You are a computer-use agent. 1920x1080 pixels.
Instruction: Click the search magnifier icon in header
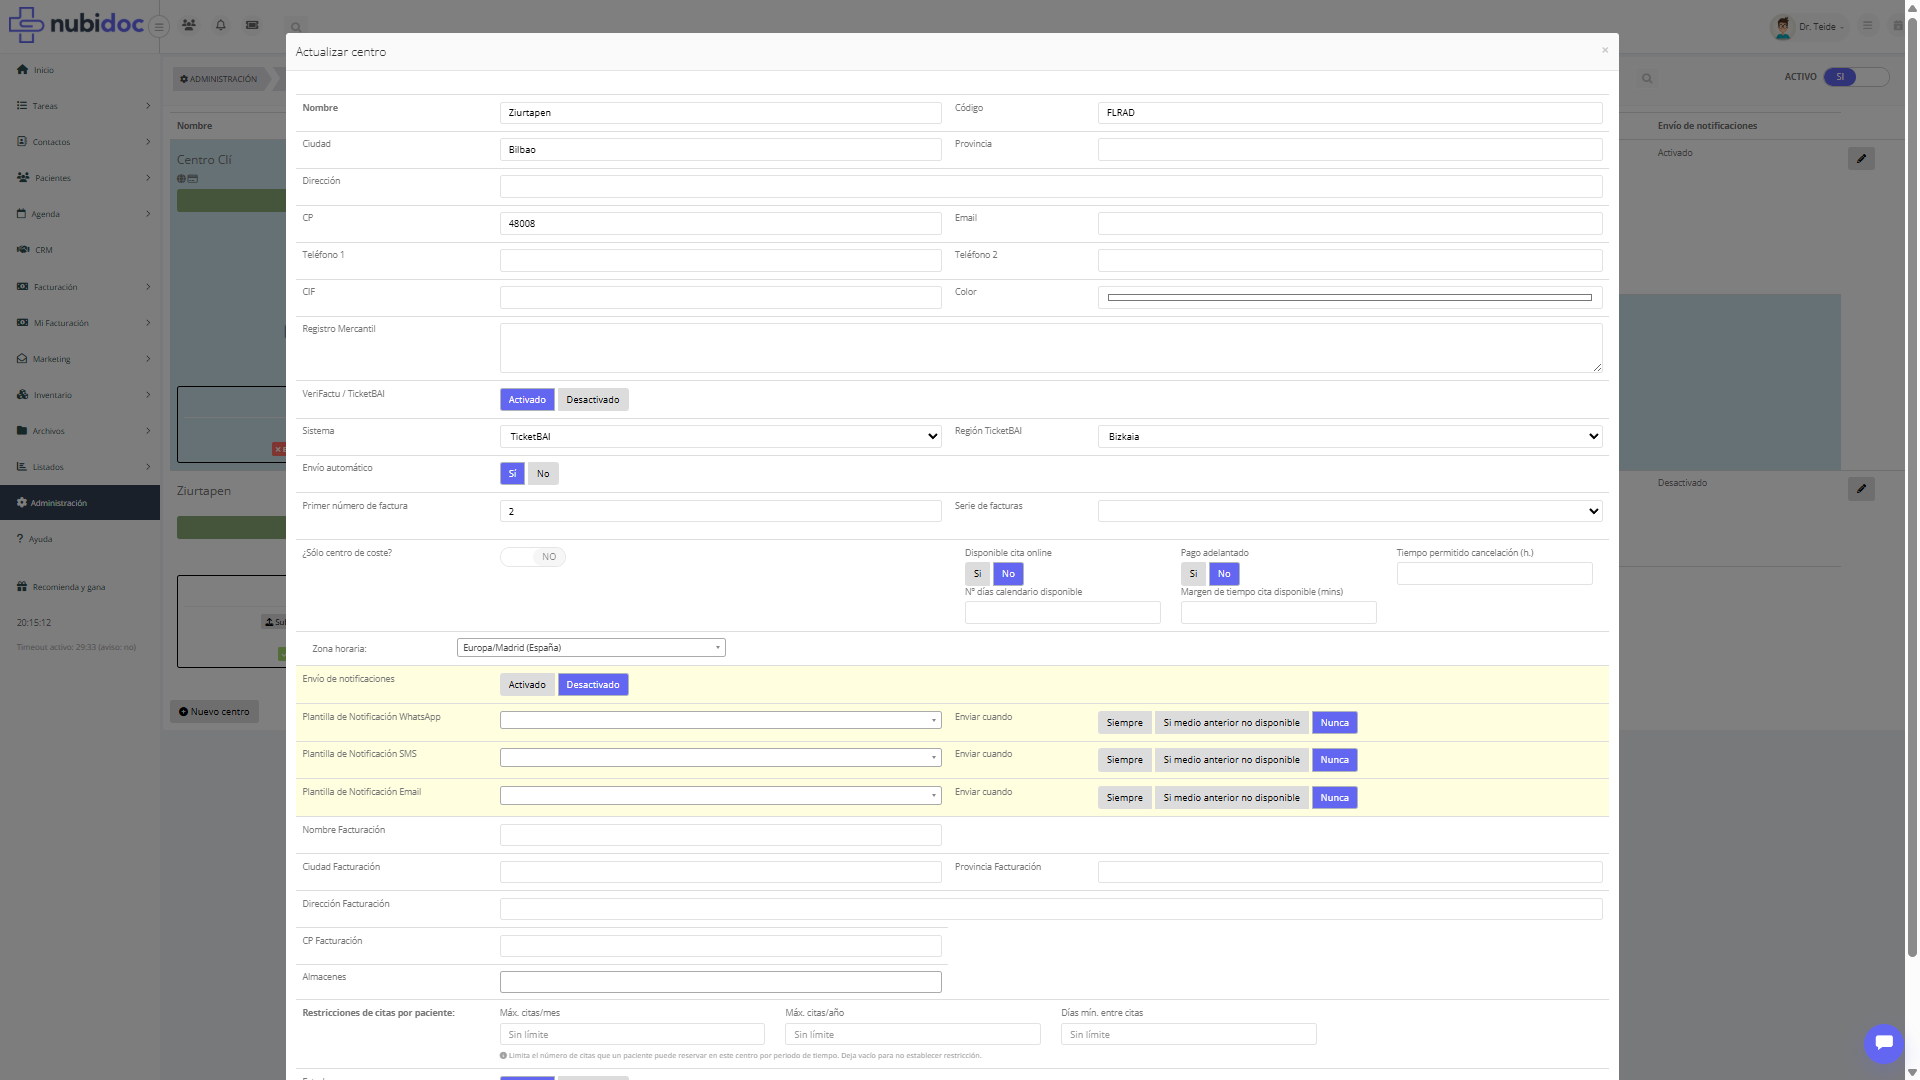point(296,27)
